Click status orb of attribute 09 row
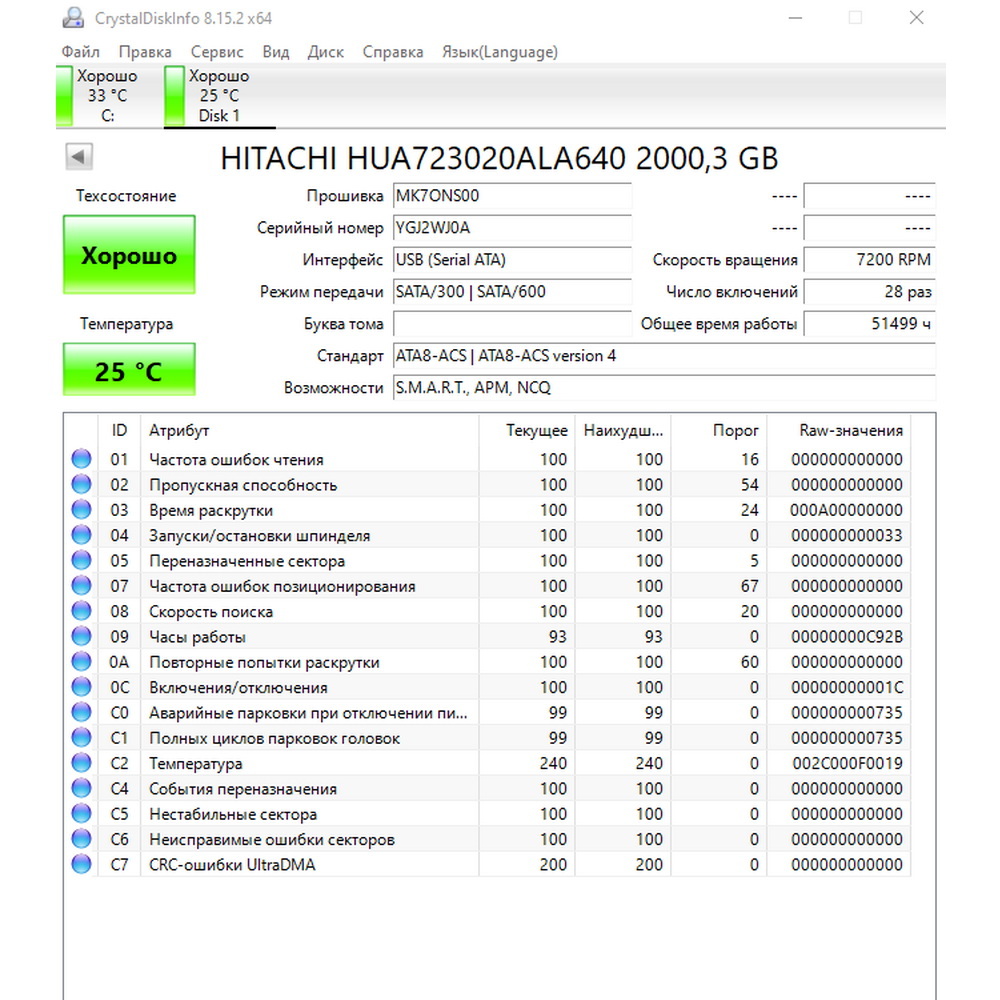Image resolution: width=1000 pixels, height=1000 pixels. [81, 636]
